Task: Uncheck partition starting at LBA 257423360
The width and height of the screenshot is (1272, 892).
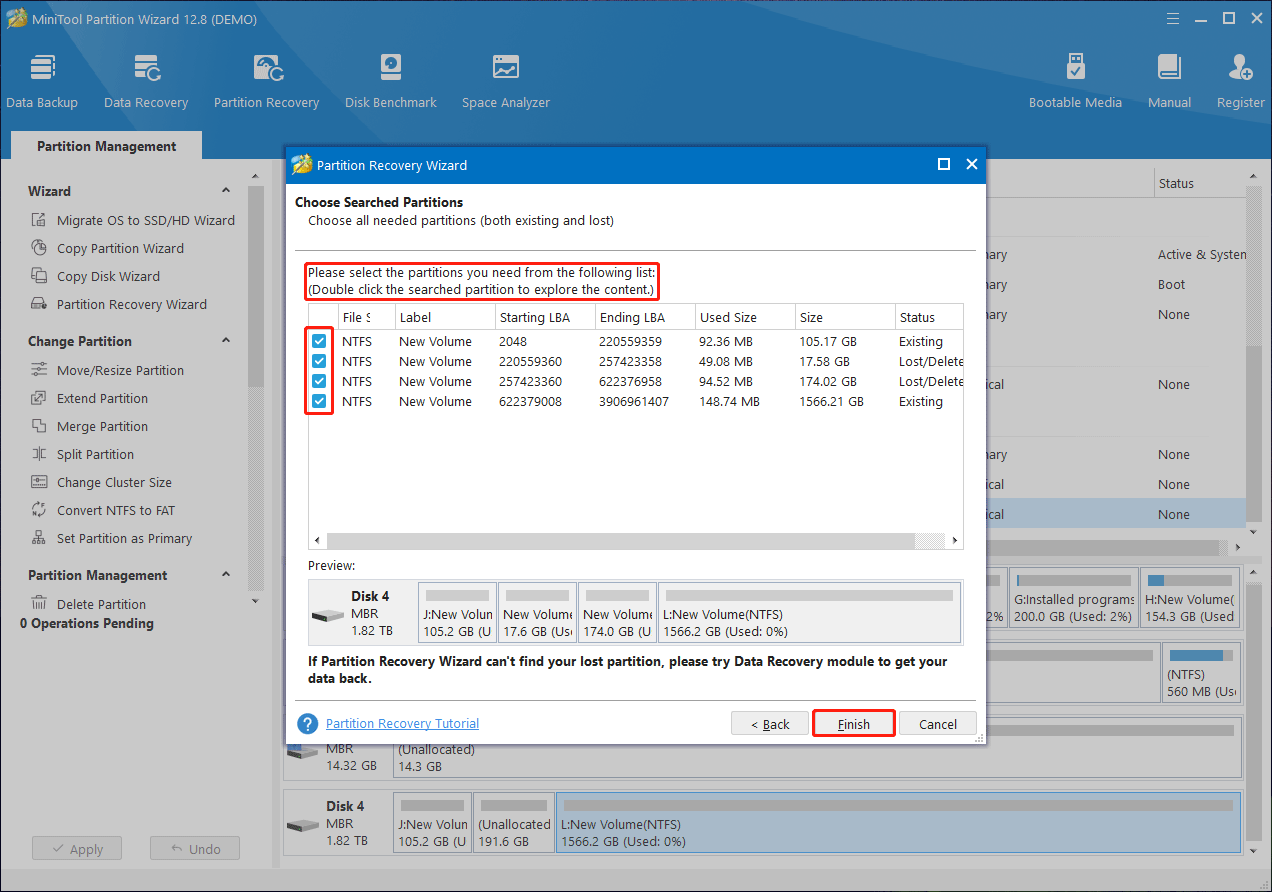Action: pyautogui.click(x=319, y=381)
